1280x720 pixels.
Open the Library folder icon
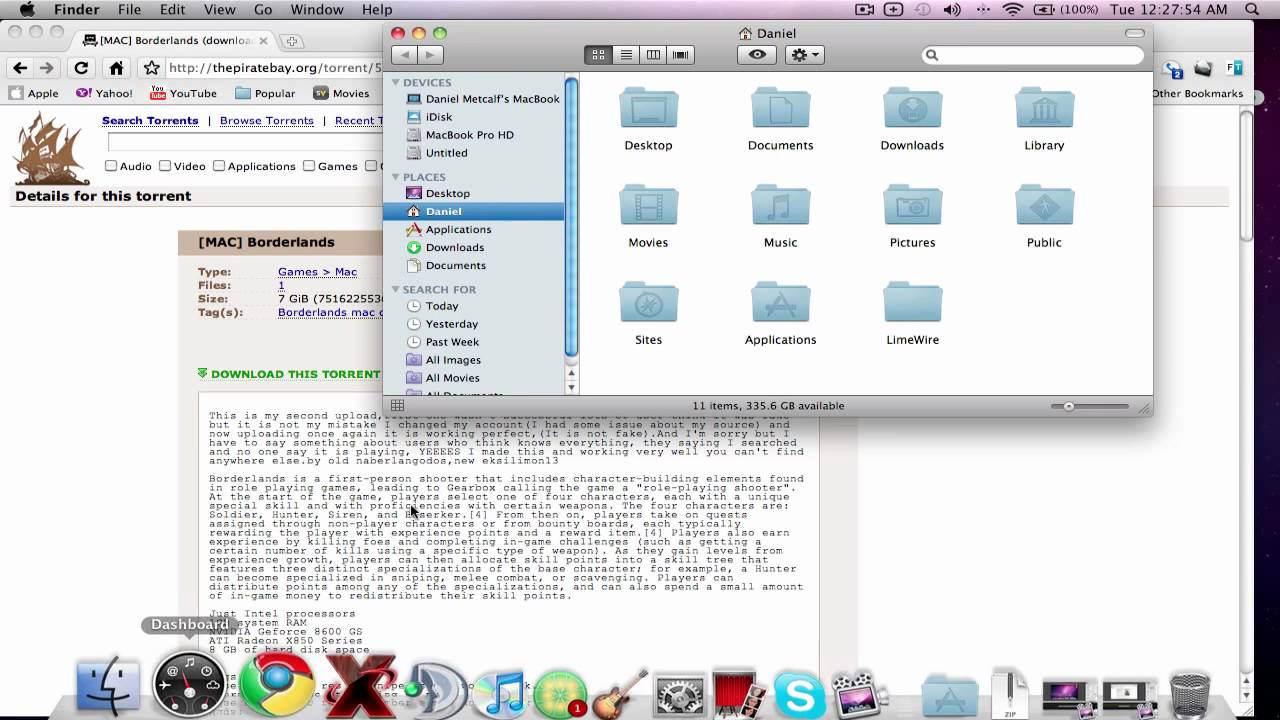click(1044, 108)
